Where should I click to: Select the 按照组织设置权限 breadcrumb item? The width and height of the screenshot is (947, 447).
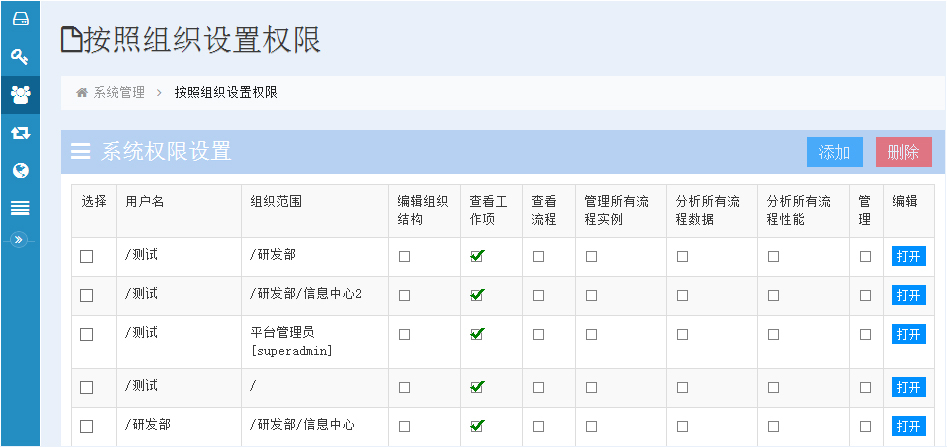tap(226, 93)
